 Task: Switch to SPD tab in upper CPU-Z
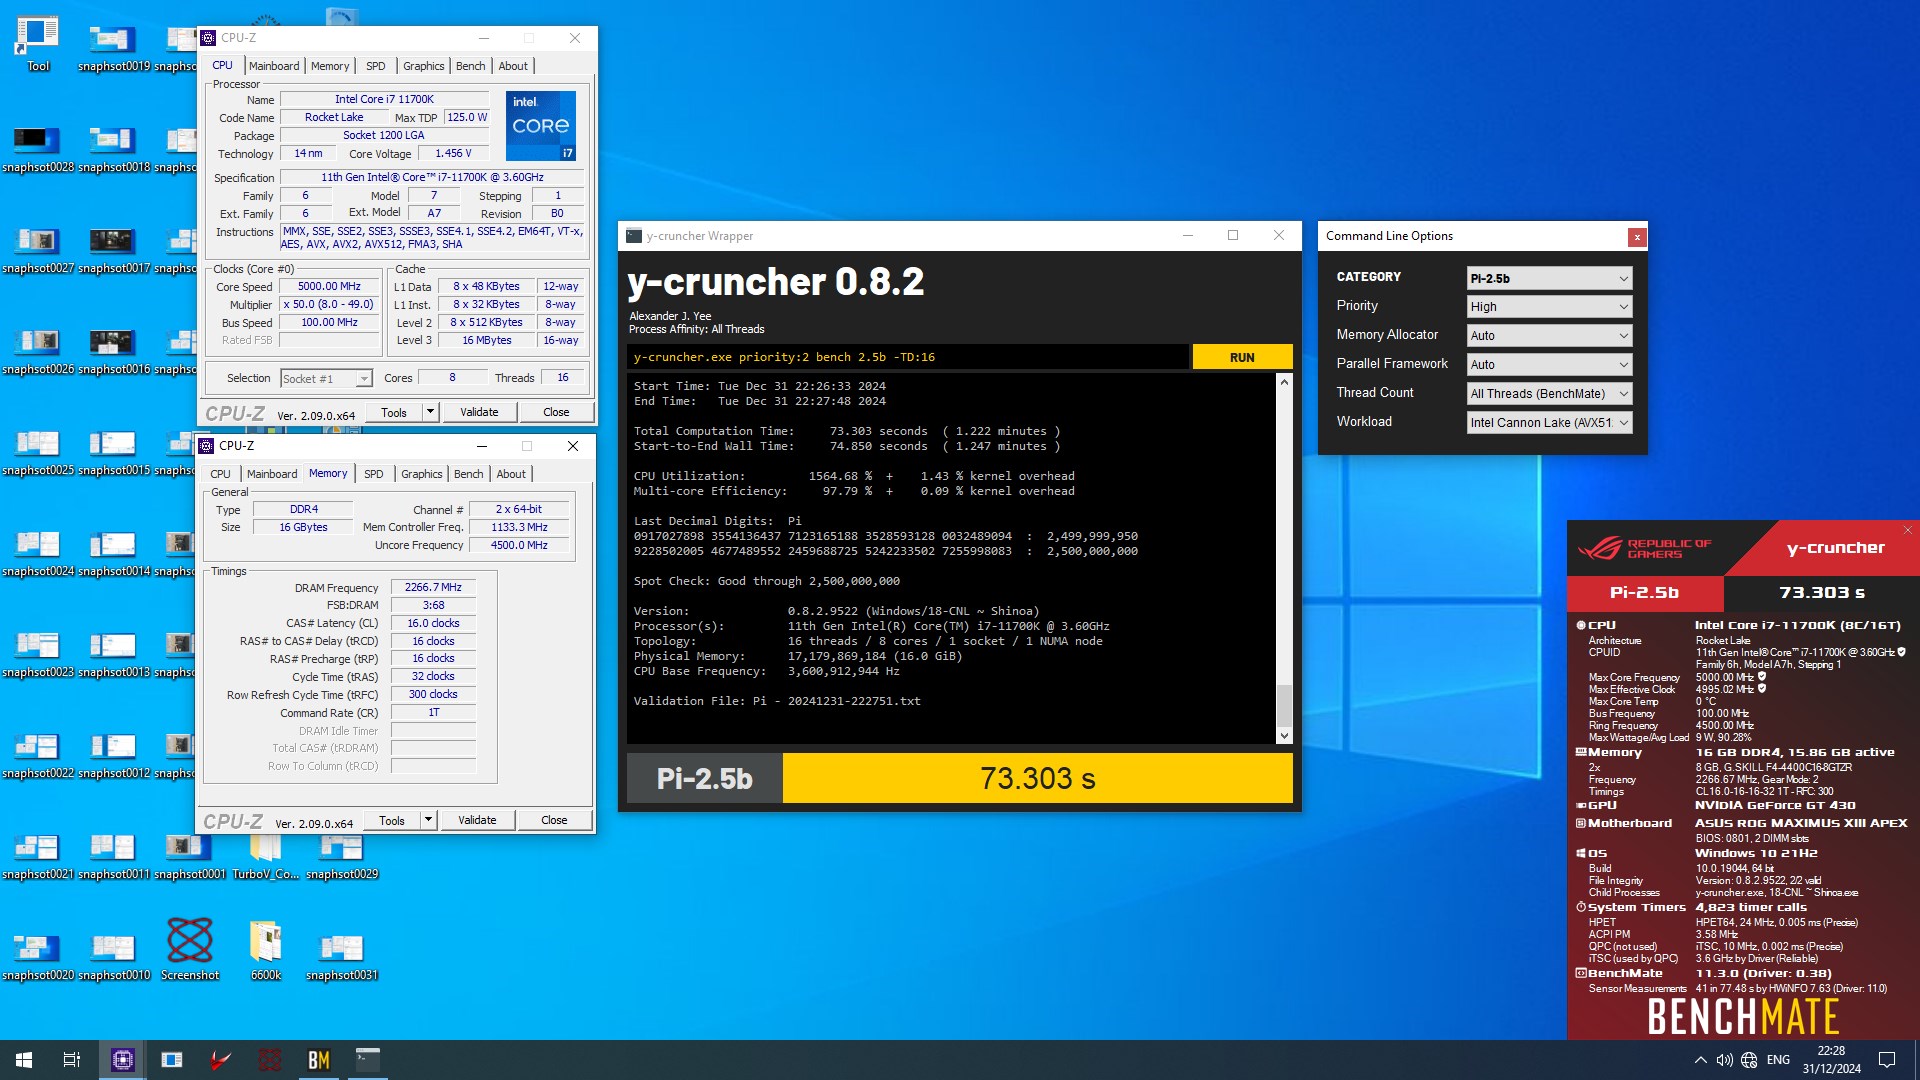(376, 66)
